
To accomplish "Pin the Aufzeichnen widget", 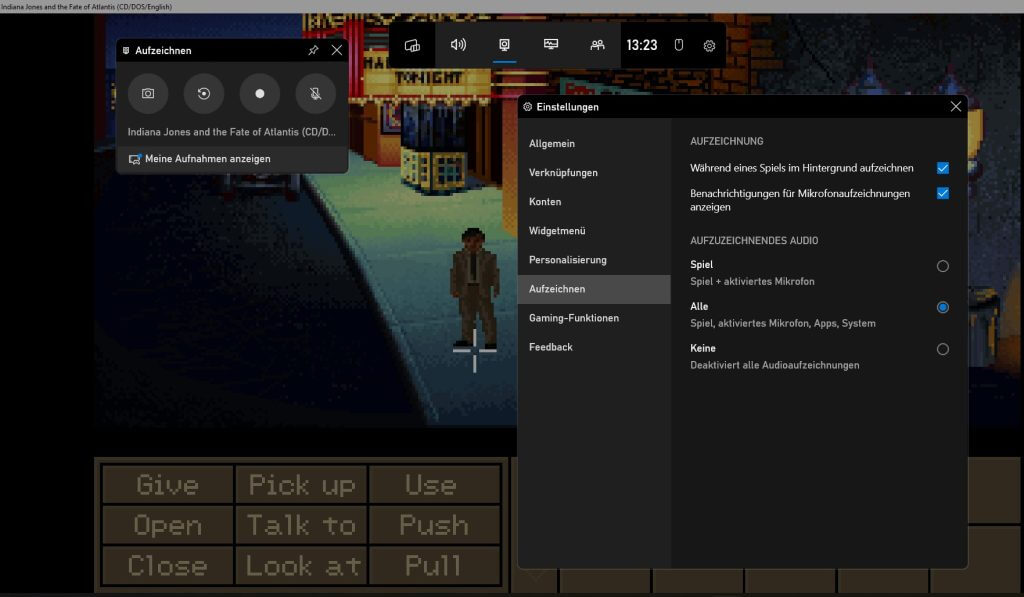I will (313, 50).
